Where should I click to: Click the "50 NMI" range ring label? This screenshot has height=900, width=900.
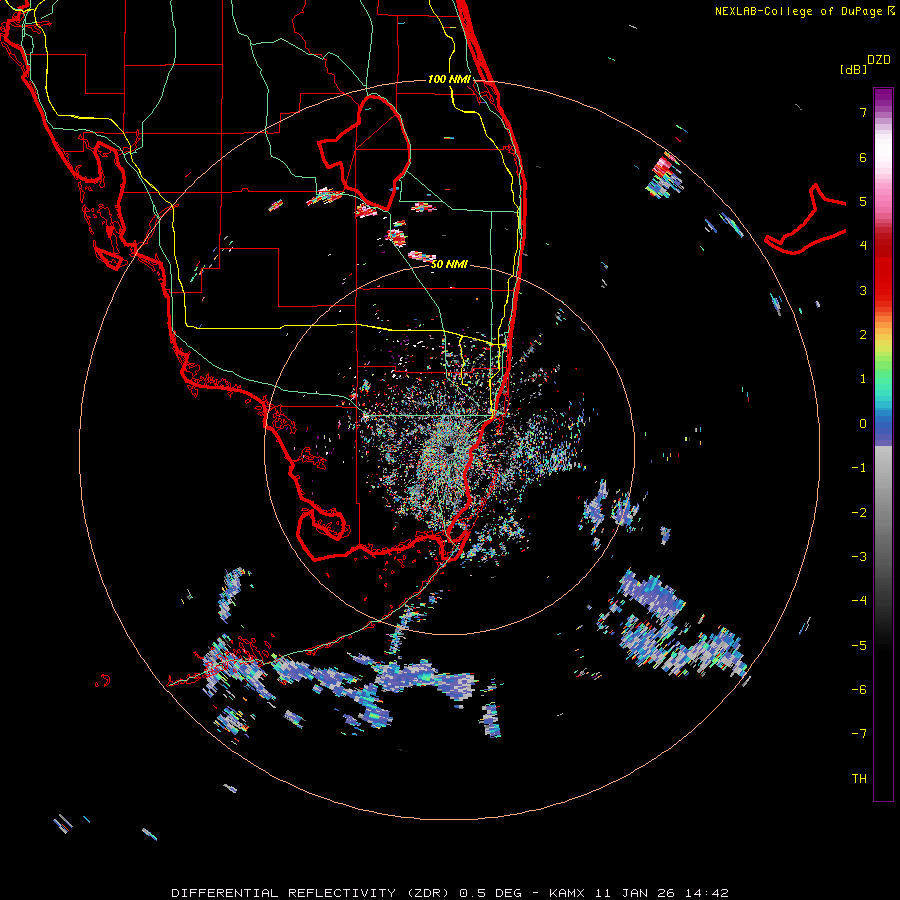[x=449, y=264]
